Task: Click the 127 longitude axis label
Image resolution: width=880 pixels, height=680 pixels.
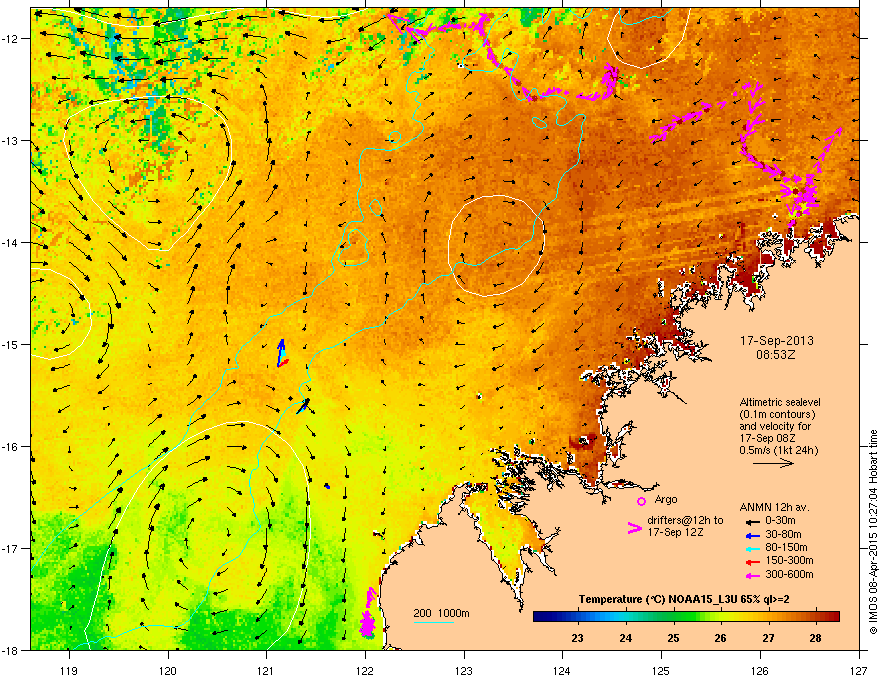Action: coord(859,670)
